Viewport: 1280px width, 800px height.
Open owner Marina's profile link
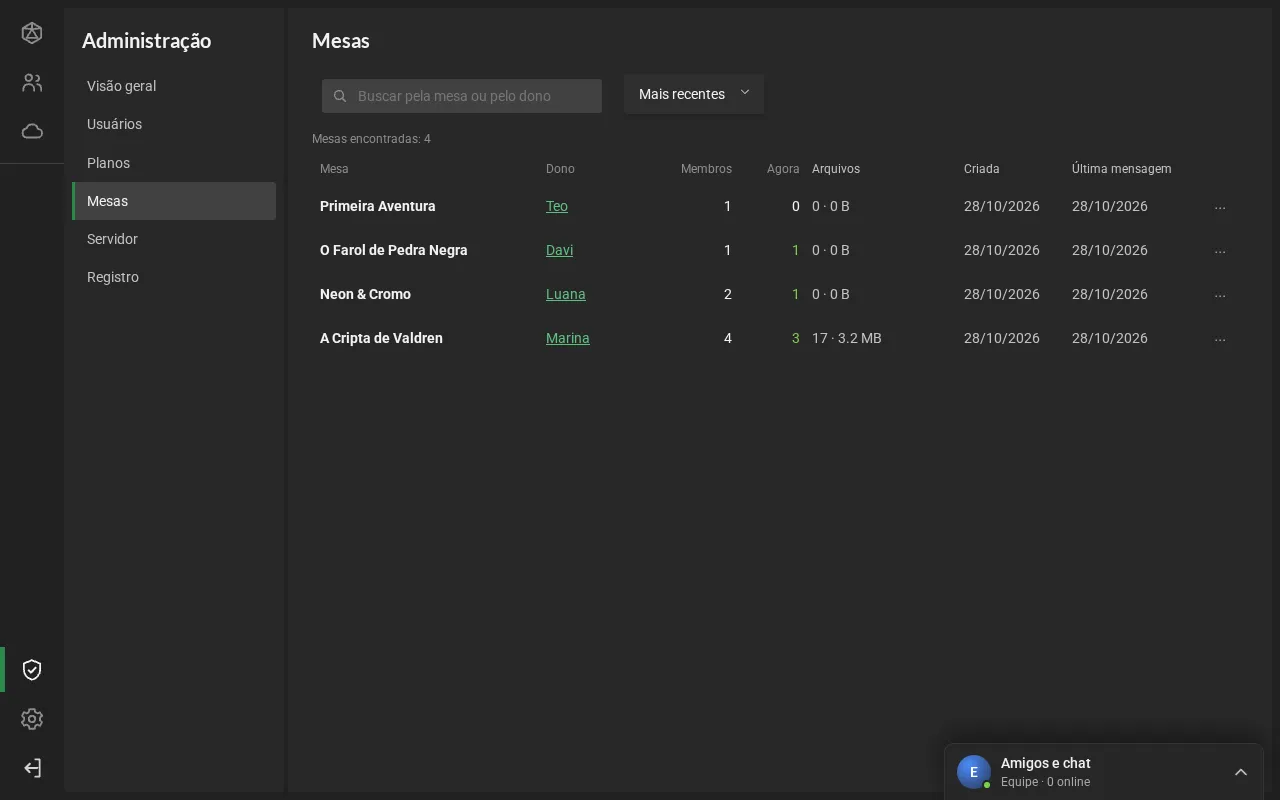point(568,338)
